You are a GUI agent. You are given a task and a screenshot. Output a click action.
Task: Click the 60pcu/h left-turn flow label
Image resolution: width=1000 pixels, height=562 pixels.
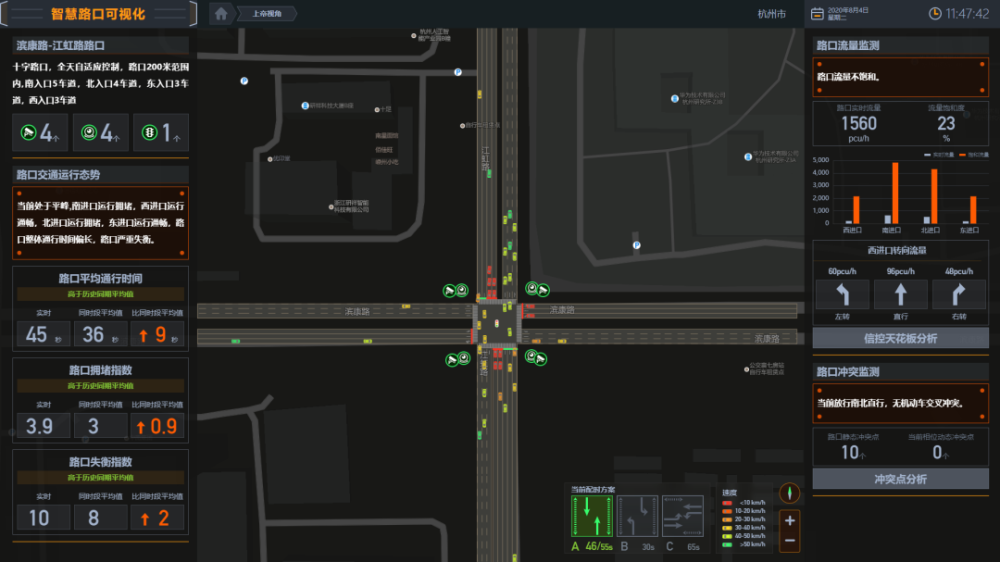coord(842,272)
